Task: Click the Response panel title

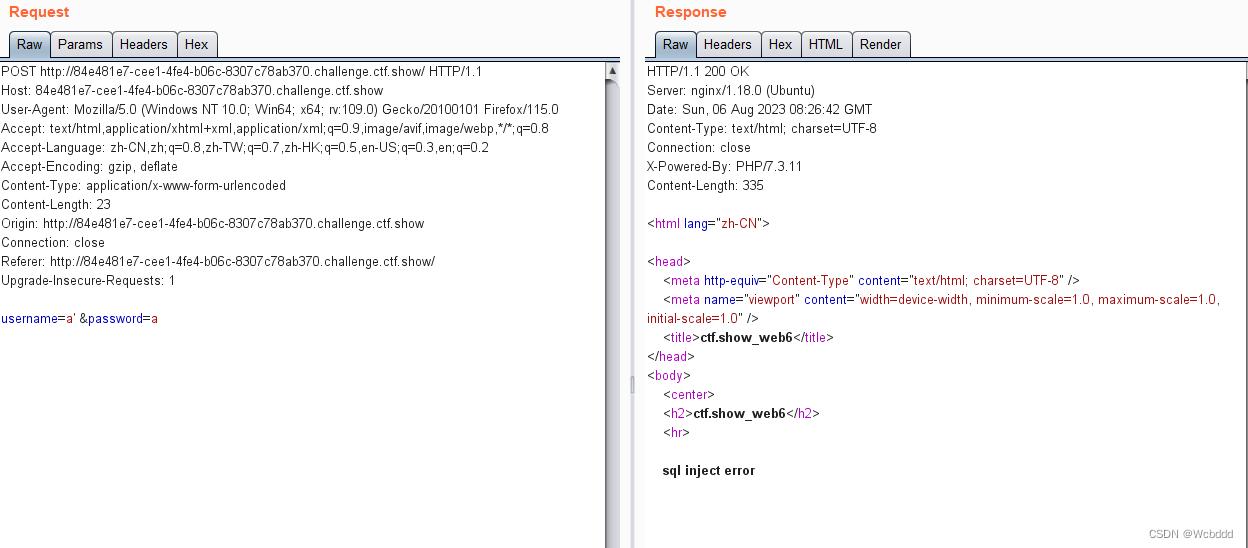Action: pyautogui.click(x=690, y=12)
